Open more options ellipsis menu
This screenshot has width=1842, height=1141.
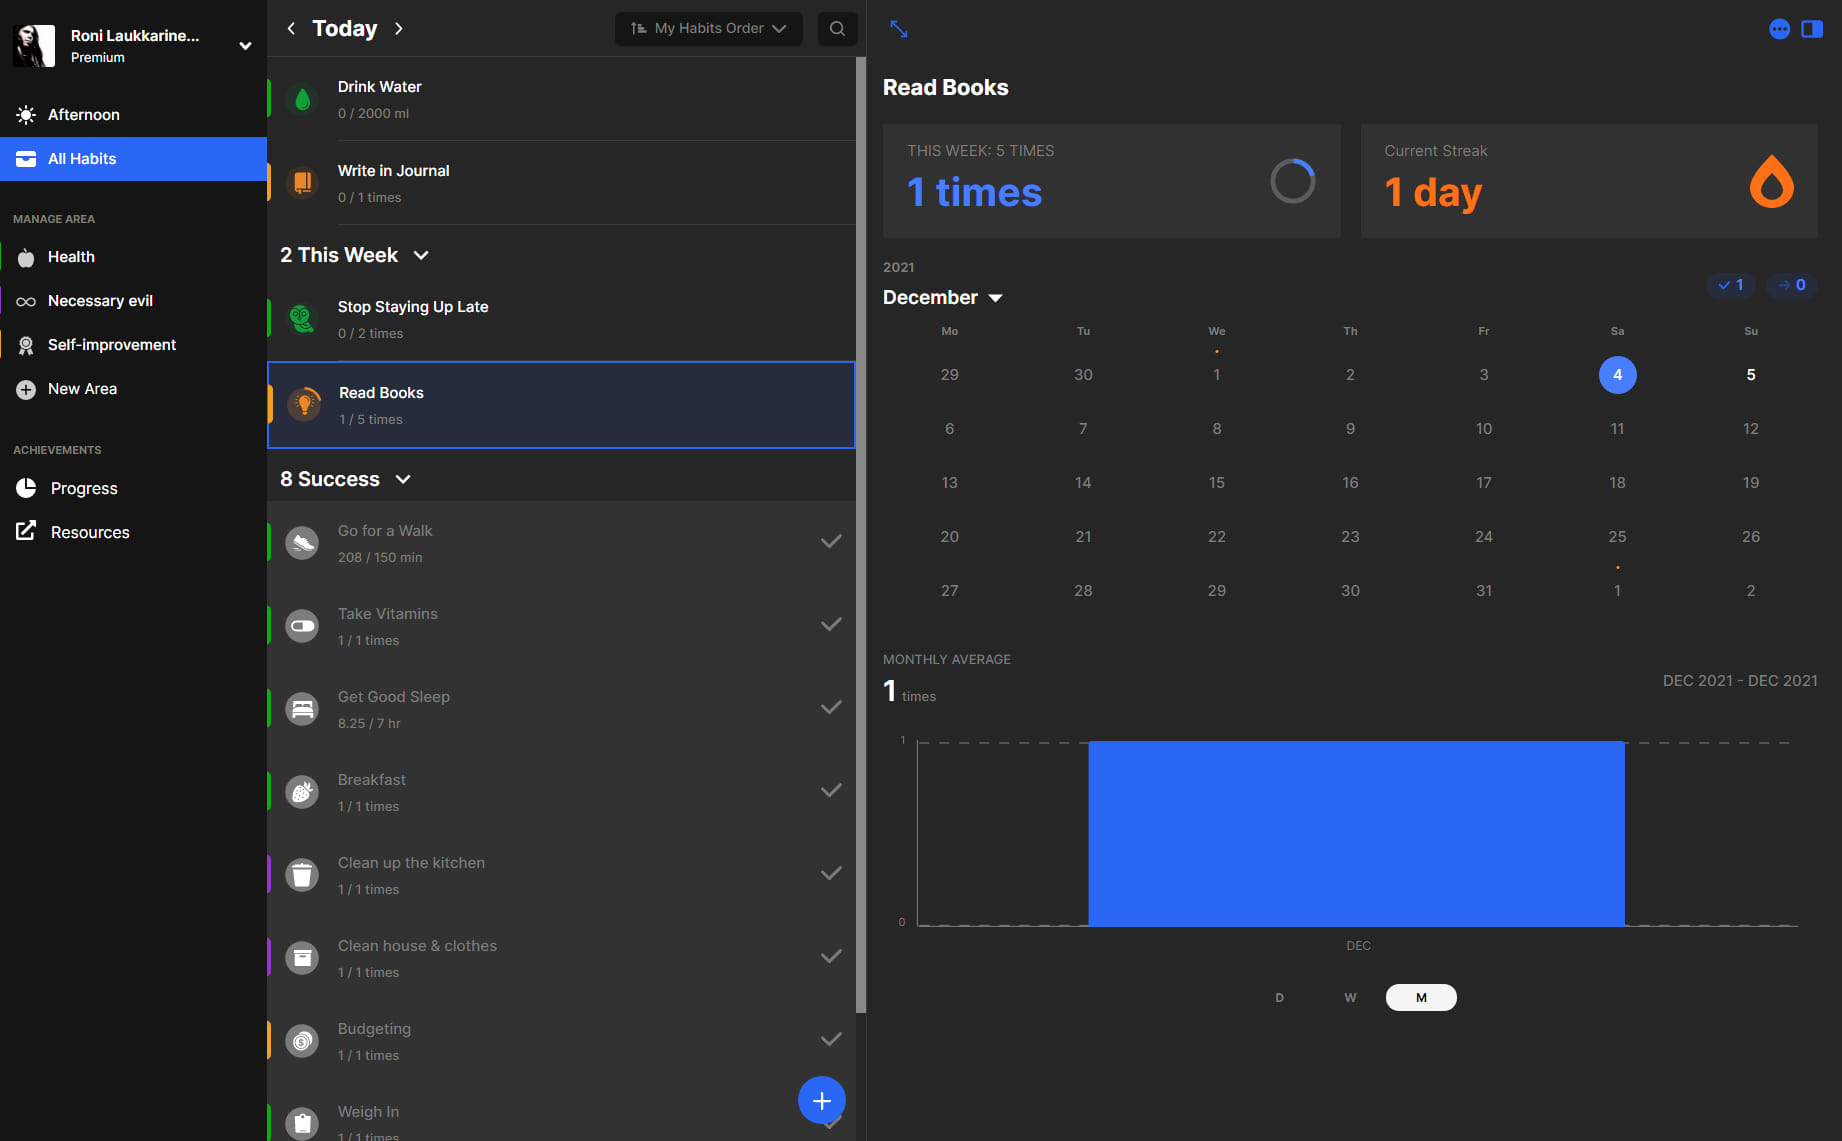(x=1779, y=29)
